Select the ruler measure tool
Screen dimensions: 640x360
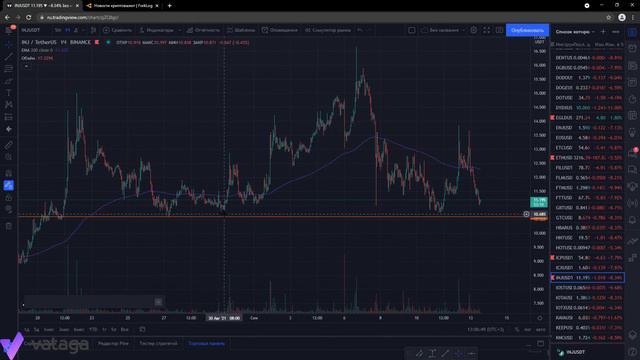coord(9,145)
